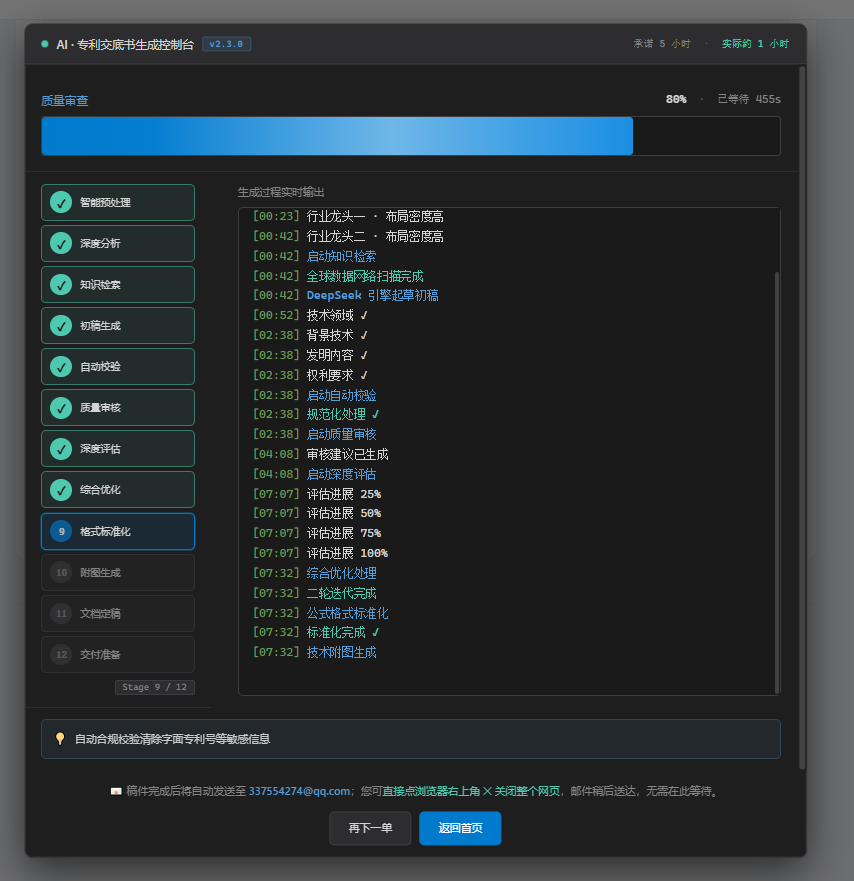The width and height of the screenshot is (854, 881).
Task: Click log line 行业龙头二 · 布局密度高
Action: (375, 236)
